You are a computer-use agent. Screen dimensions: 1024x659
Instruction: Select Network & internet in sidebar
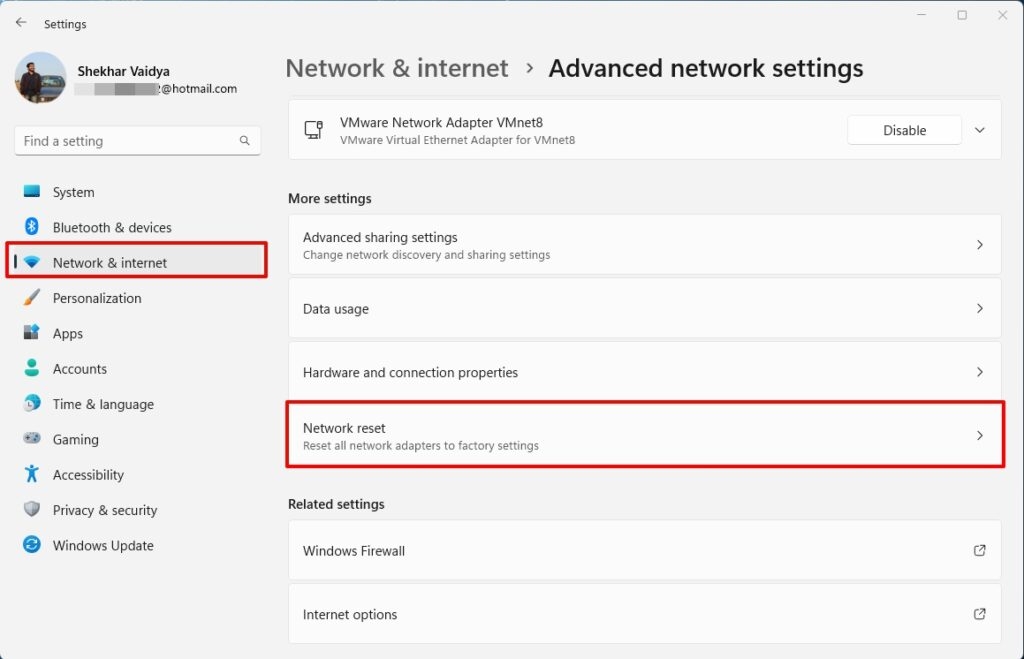tap(137, 263)
